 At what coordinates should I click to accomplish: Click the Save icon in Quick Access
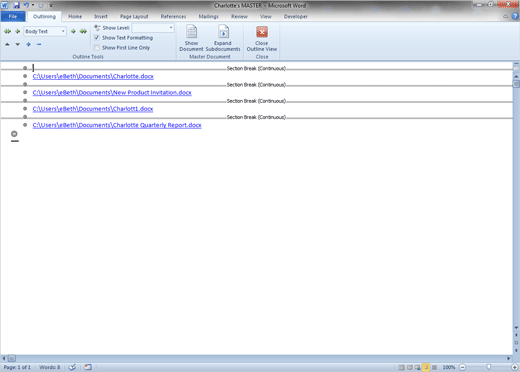point(16,5)
